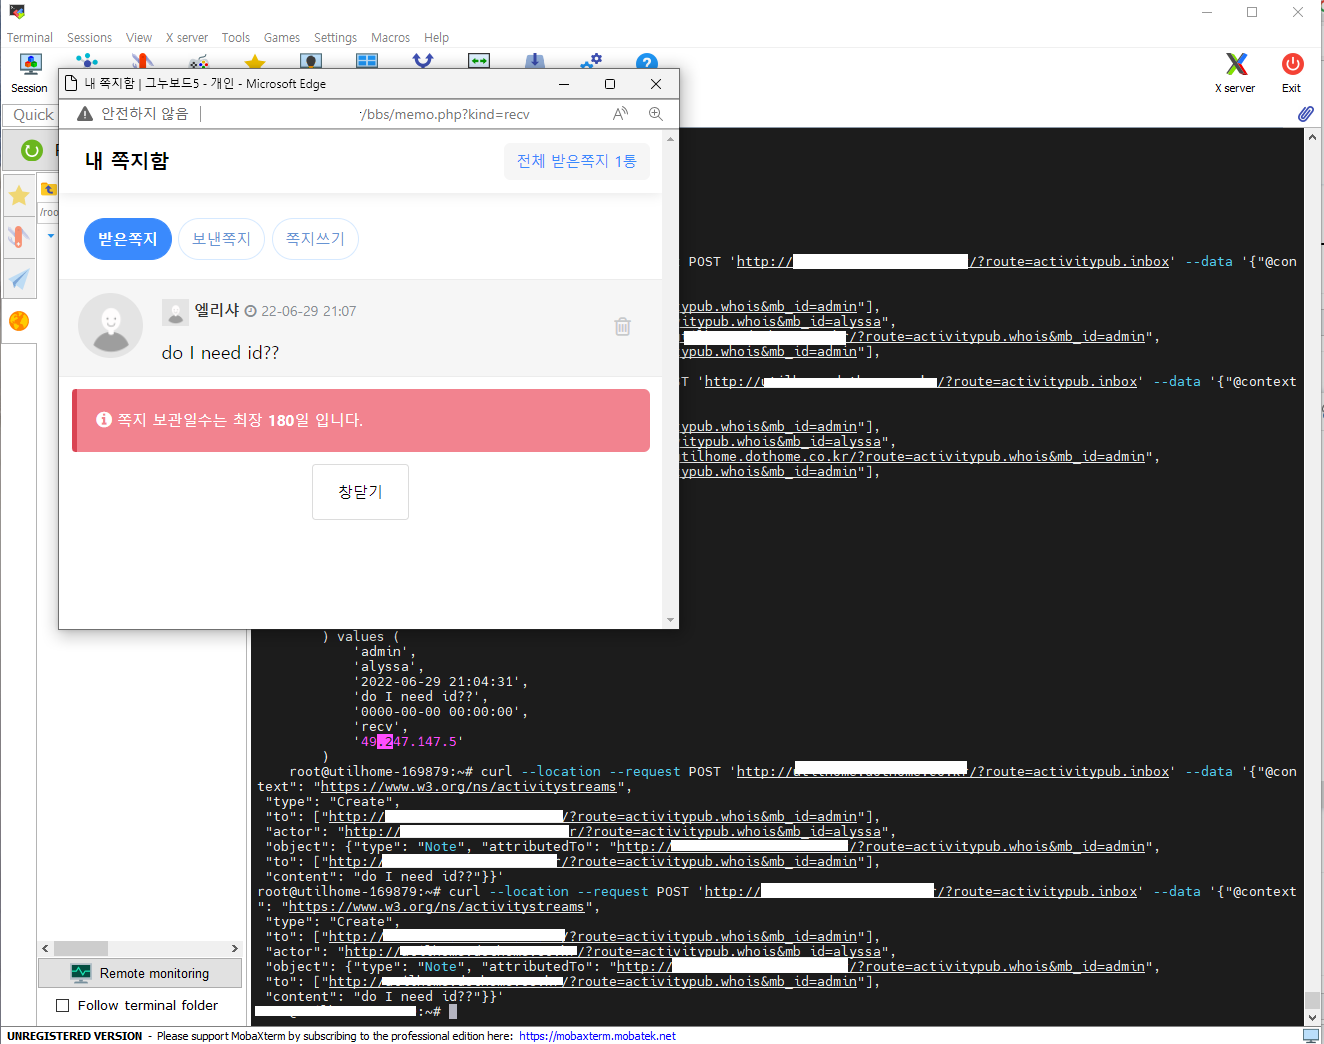This screenshot has width=1324, height=1044.
Task: Click the terminal scrollbar down arrow
Action: (1312, 1018)
